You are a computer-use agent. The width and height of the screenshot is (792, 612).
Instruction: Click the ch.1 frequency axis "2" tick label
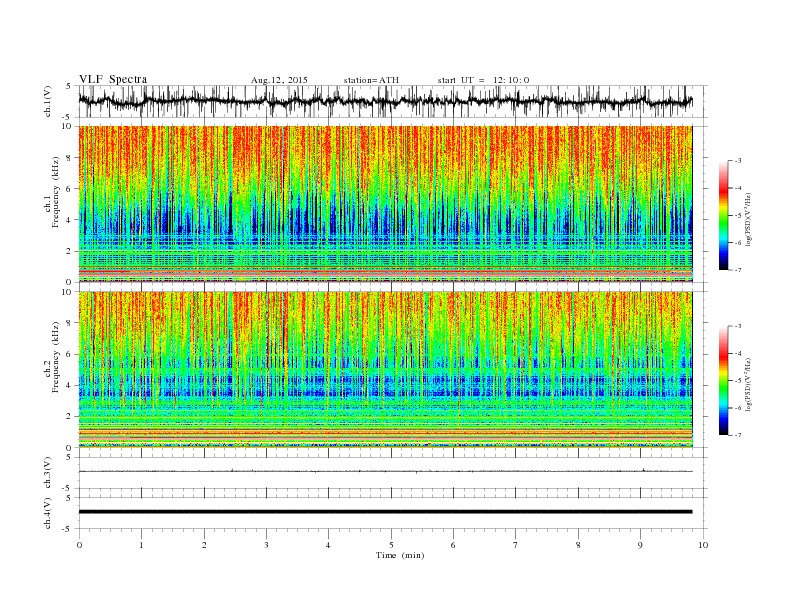pyautogui.click(x=70, y=251)
